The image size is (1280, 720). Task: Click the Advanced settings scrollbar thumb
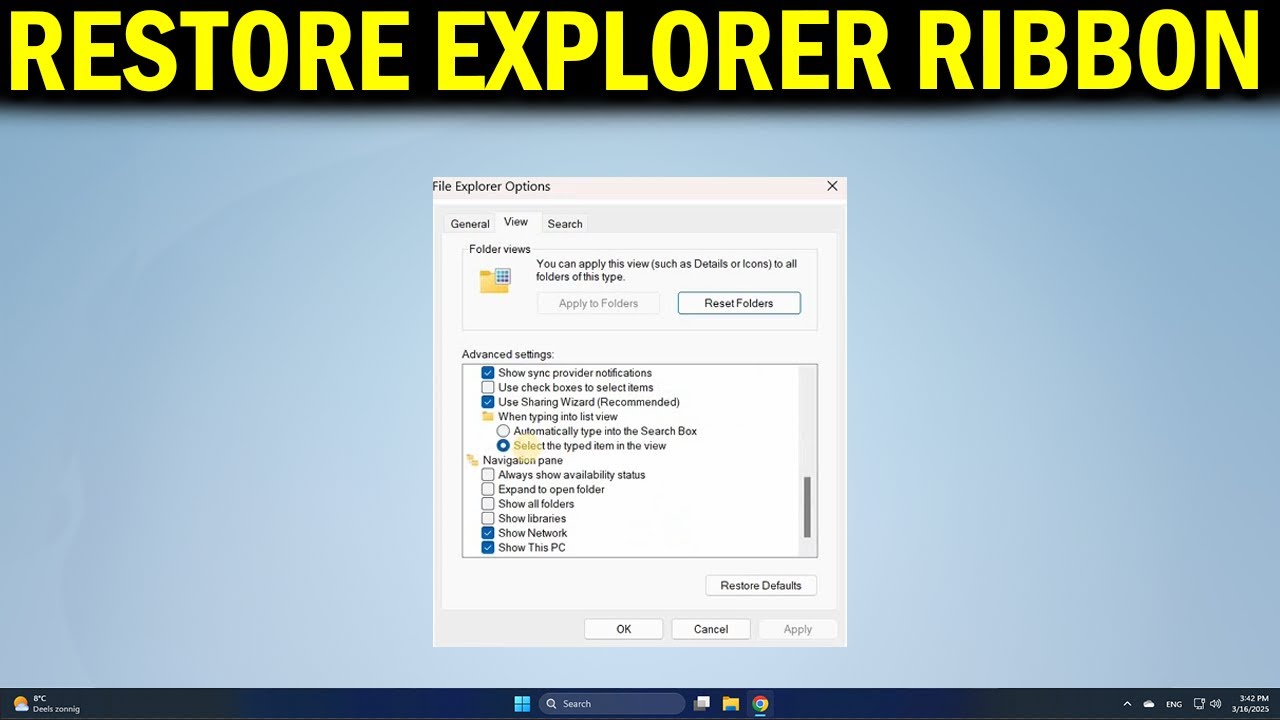pyautogui.click(x=807, y=507)
